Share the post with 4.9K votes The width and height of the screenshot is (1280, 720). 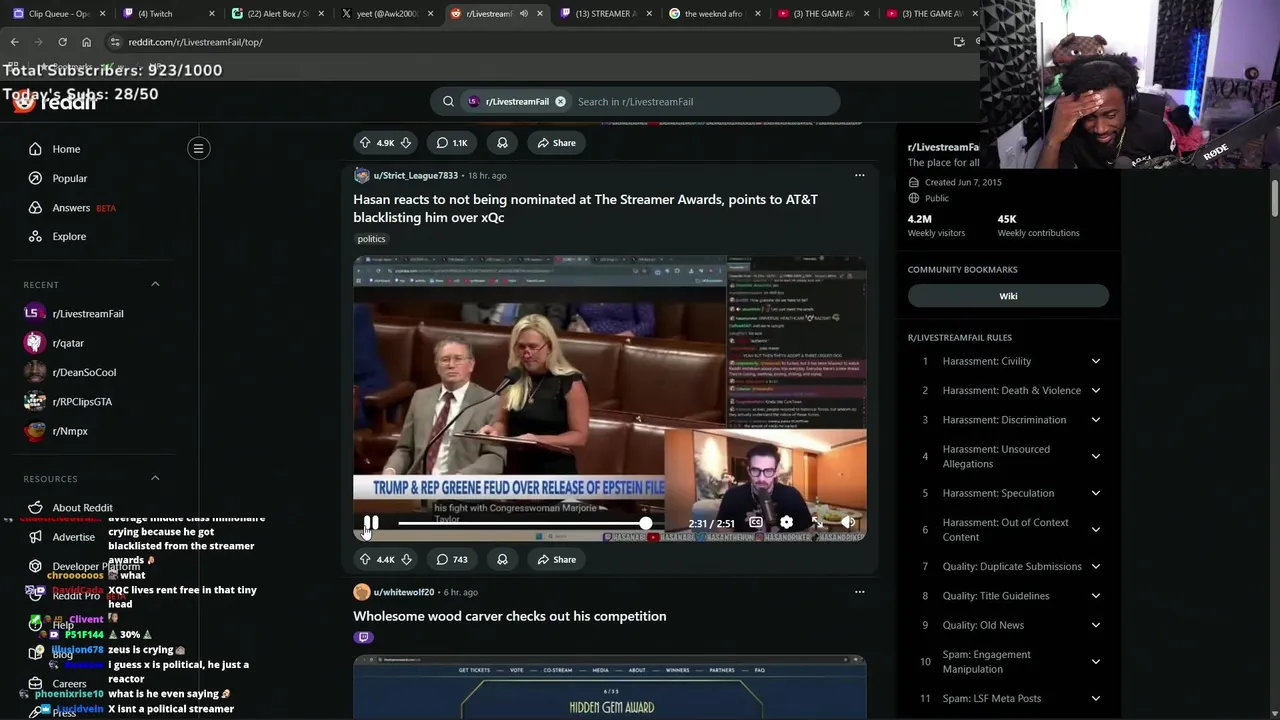pos(556,143)
